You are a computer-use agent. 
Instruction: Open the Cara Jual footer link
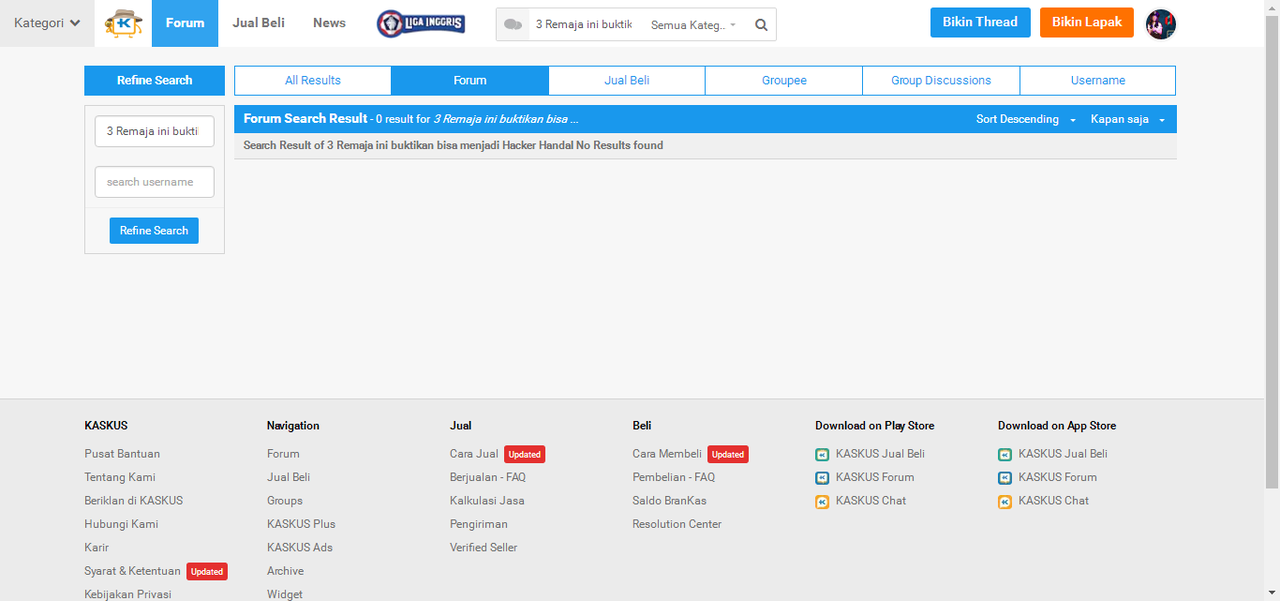click(x=474, y=454)
